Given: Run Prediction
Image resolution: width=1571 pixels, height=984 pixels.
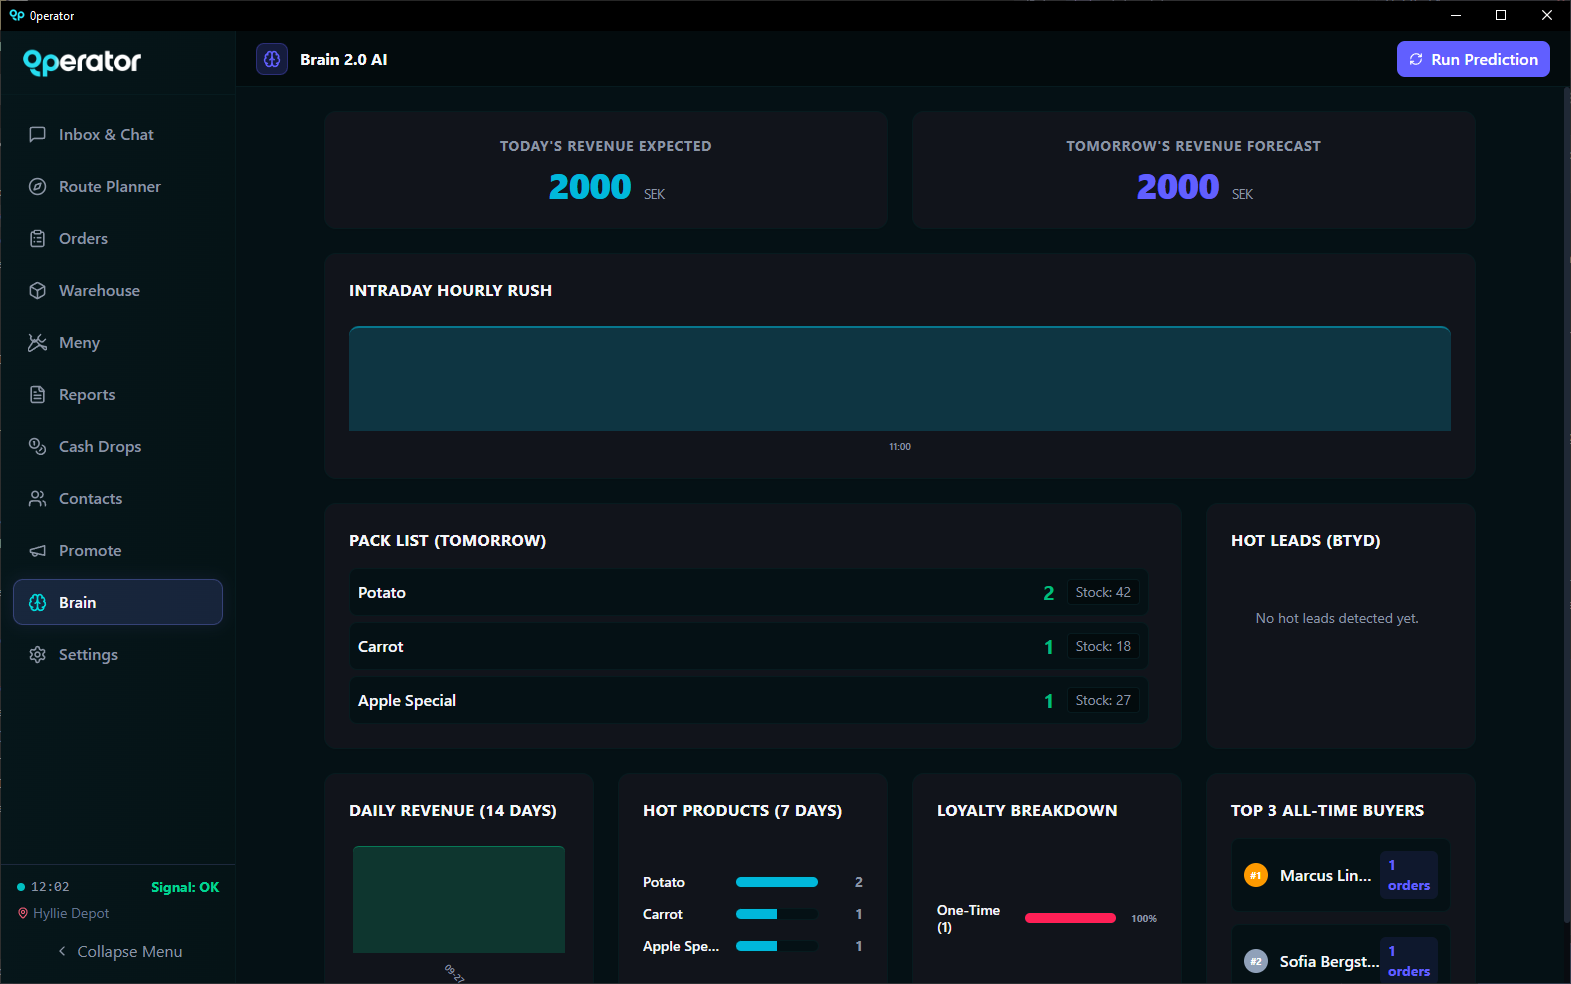Looking at the screenshot, I should (x=1473, y=59).
